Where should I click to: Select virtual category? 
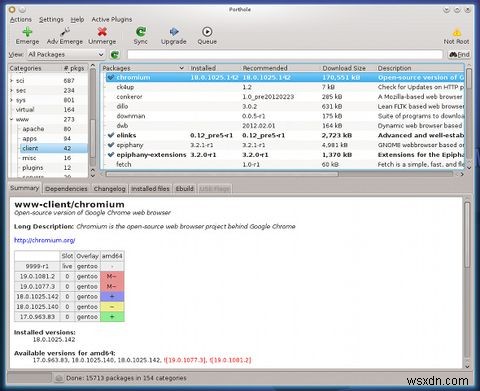(x=25, y=110)
